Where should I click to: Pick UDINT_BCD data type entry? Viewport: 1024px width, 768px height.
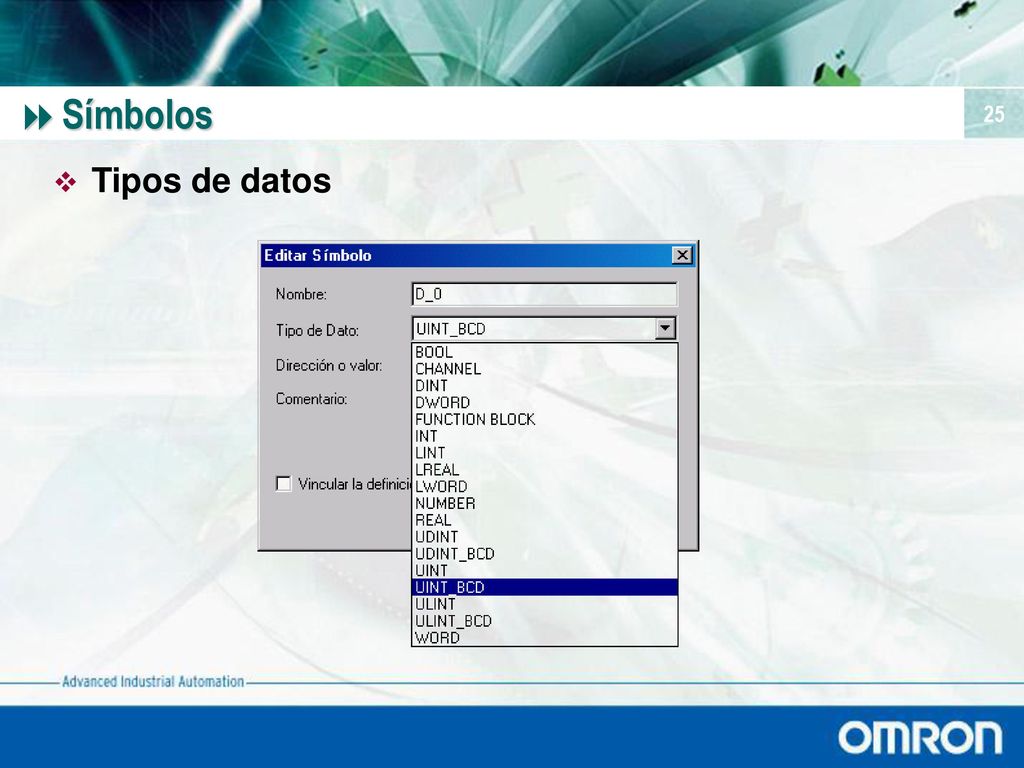[545, 554]
